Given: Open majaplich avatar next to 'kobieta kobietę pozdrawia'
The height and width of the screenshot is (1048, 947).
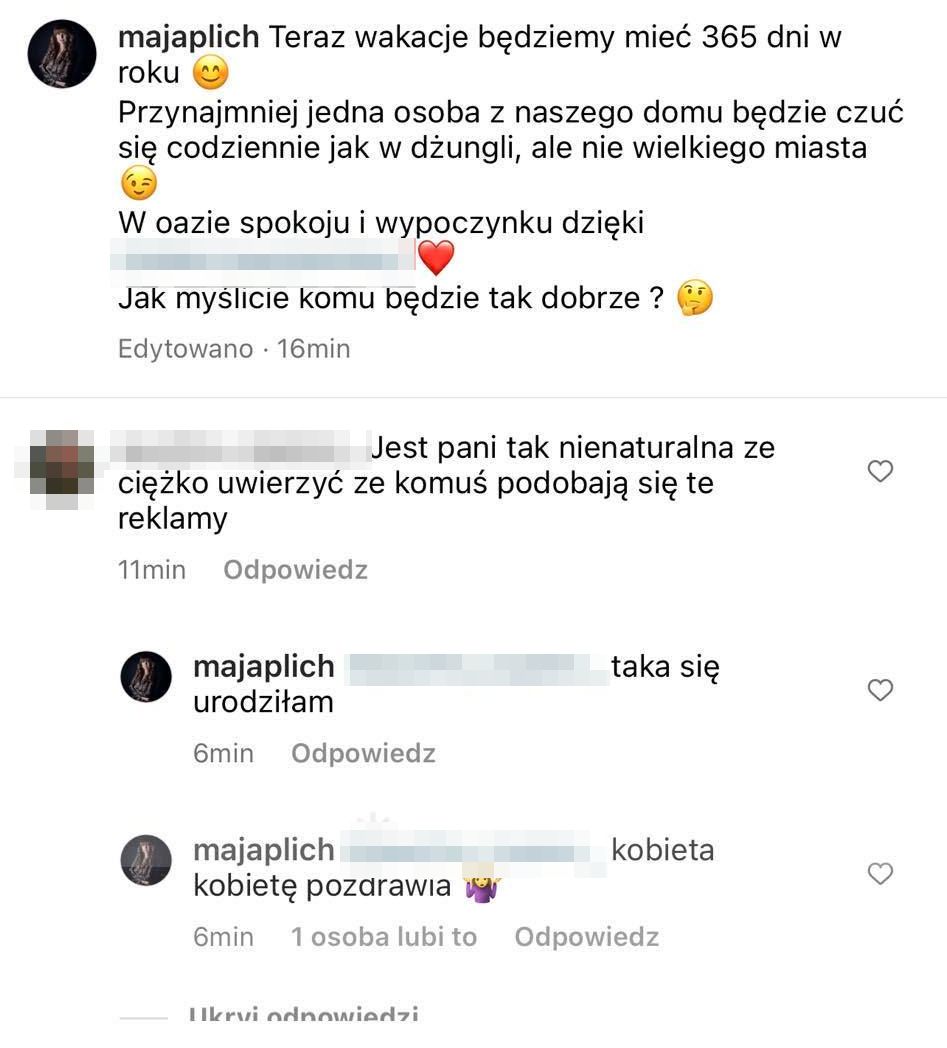Looking at the screenshot, I should point(146,860).
